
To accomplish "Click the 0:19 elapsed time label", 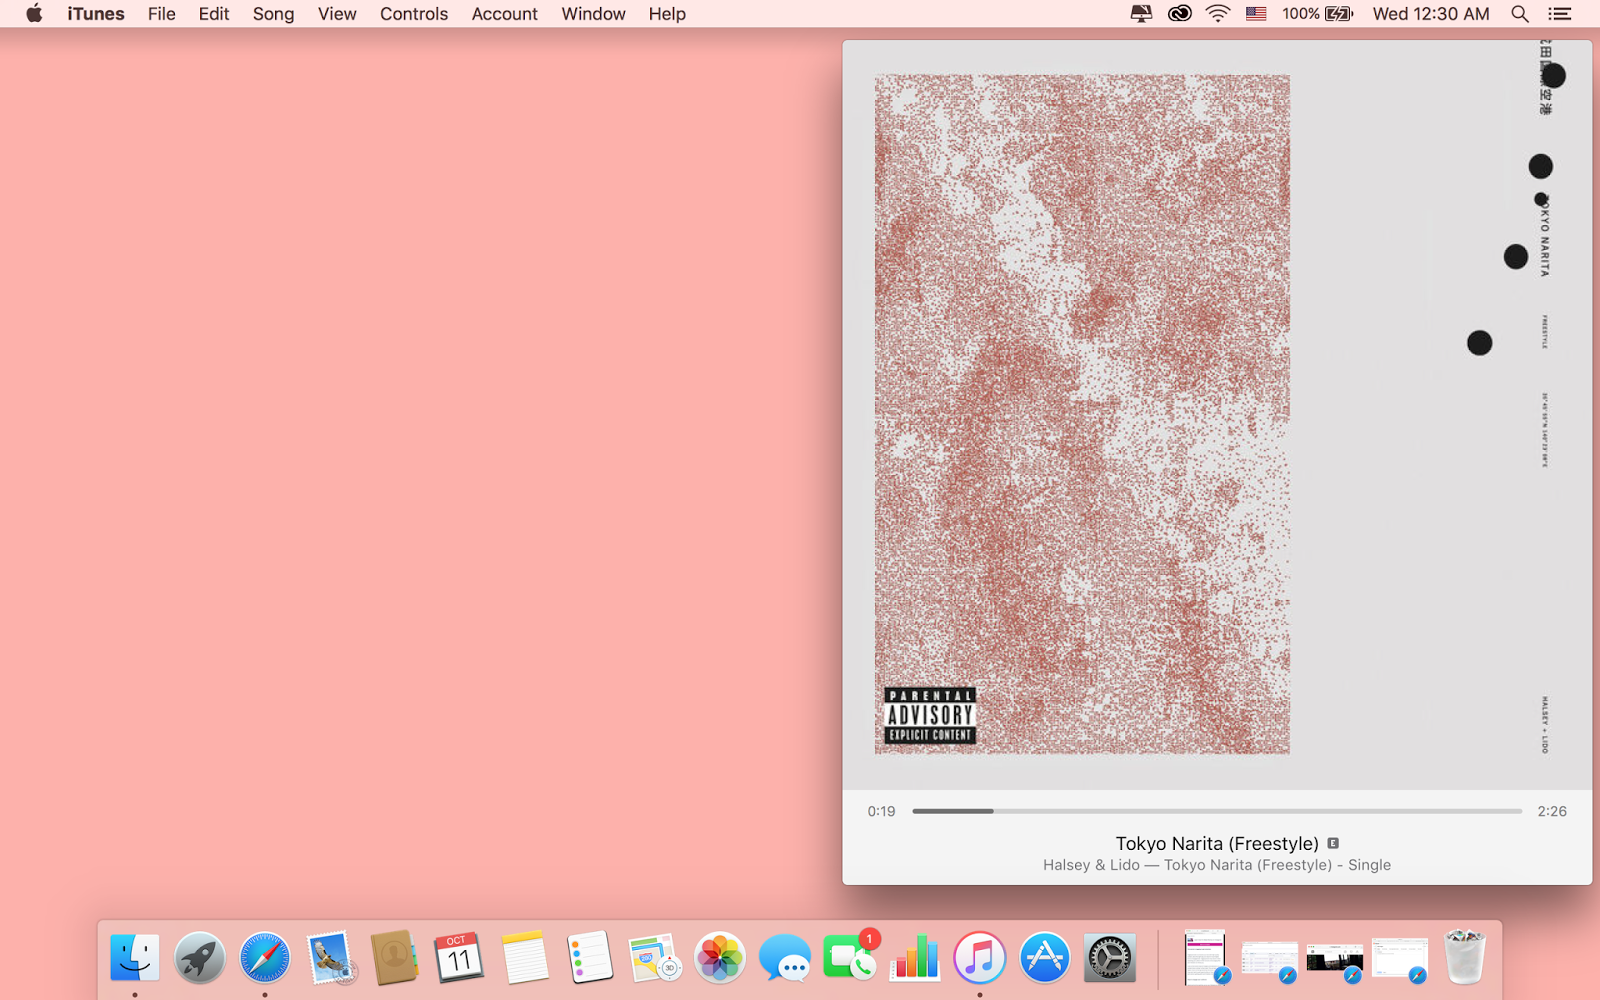I will coord(881,811).
